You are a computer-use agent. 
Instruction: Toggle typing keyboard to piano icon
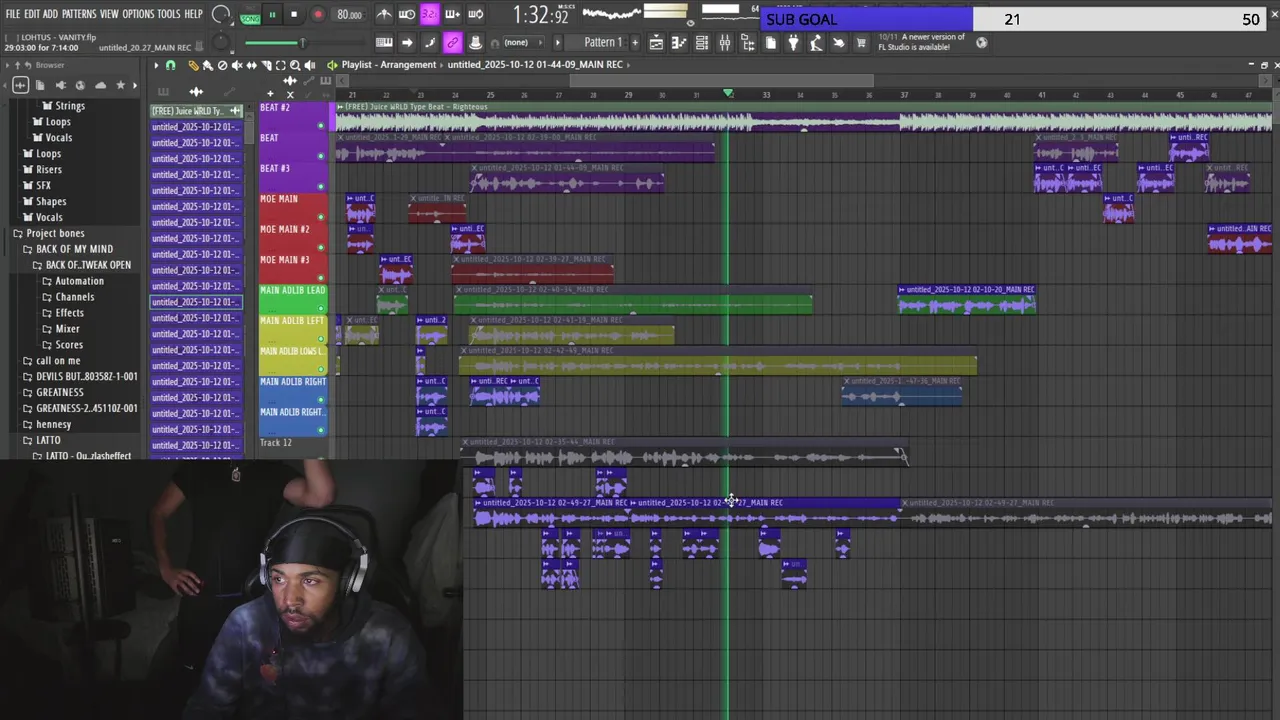pyautogui.click(x=384, y=43)
